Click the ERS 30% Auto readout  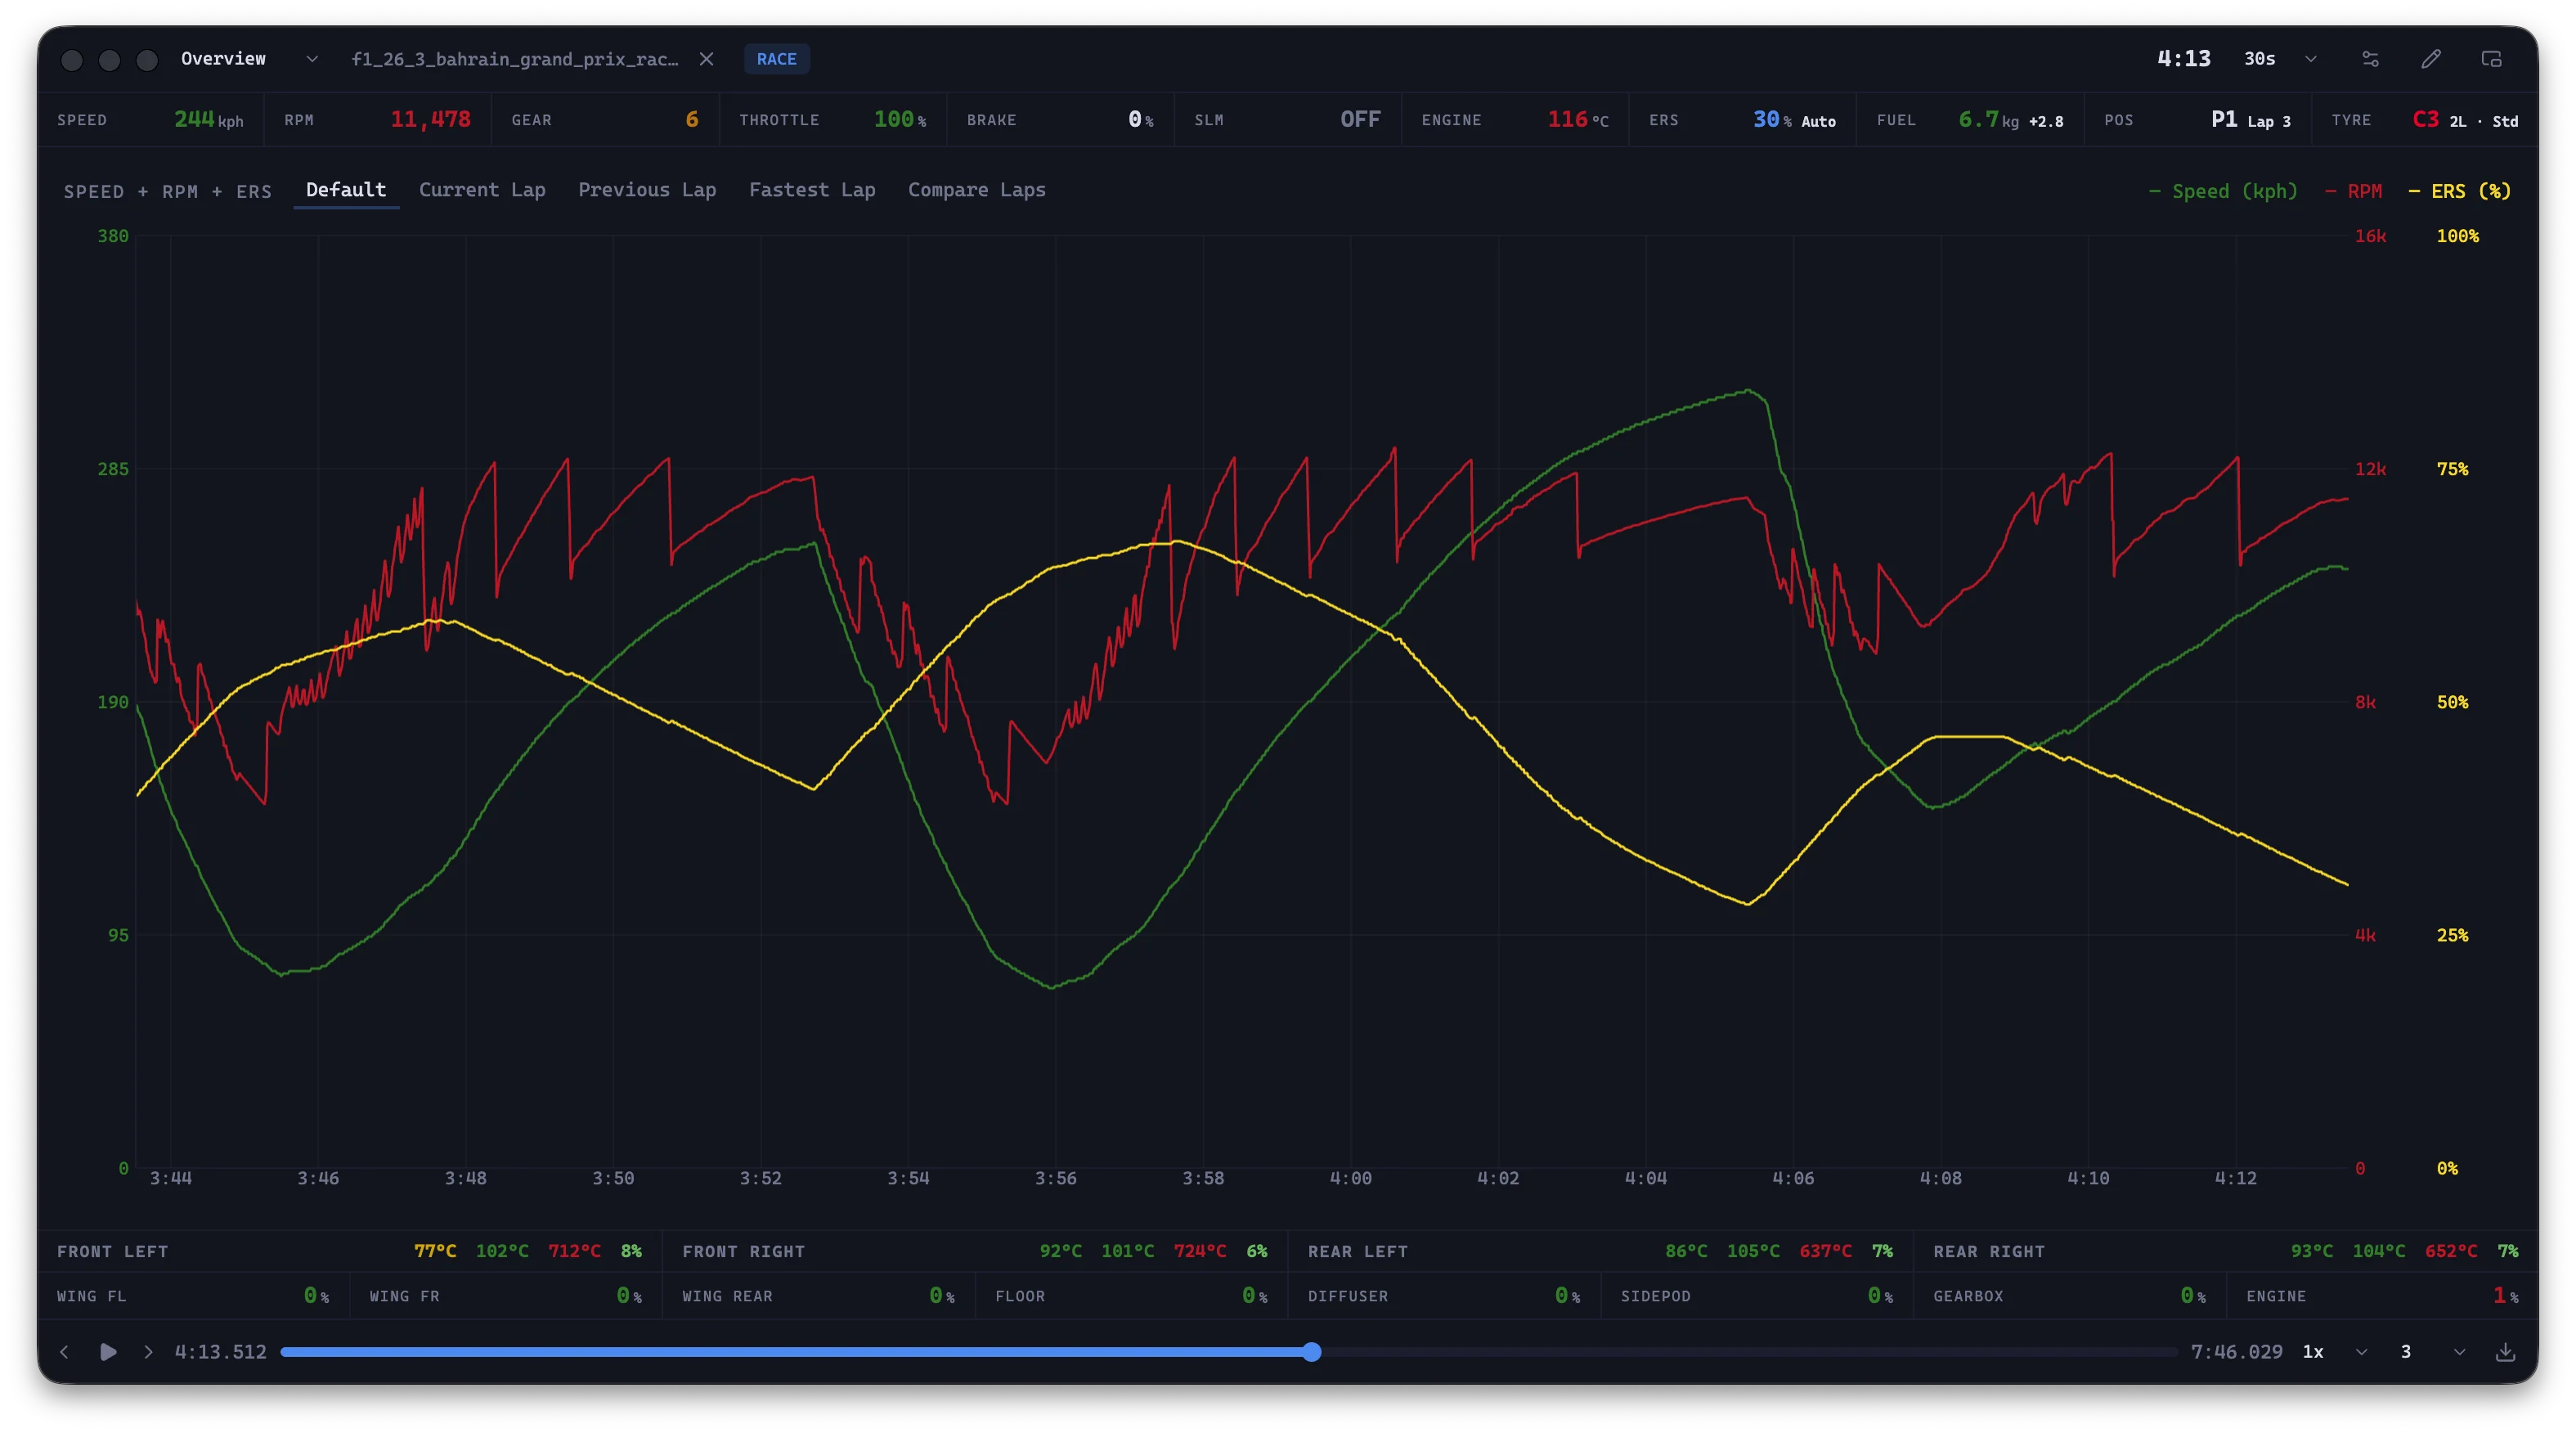(1794, 120)
